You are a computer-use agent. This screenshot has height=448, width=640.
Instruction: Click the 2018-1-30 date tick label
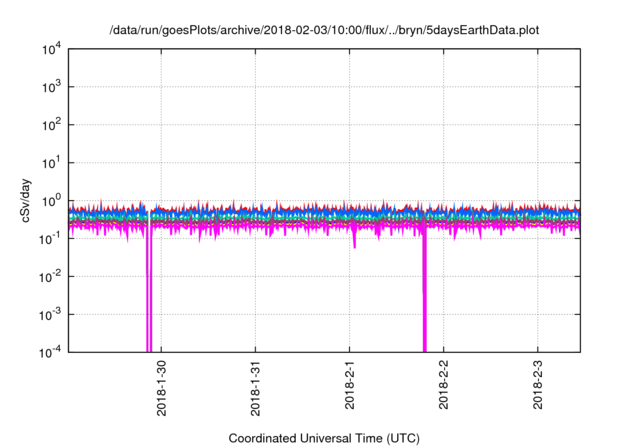coord(162,388)
